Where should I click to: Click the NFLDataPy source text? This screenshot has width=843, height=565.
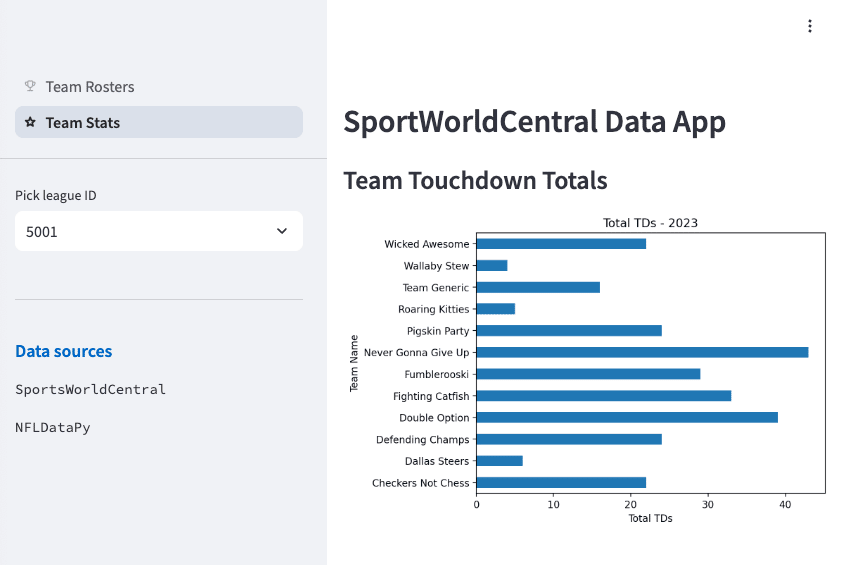(53, 427)
